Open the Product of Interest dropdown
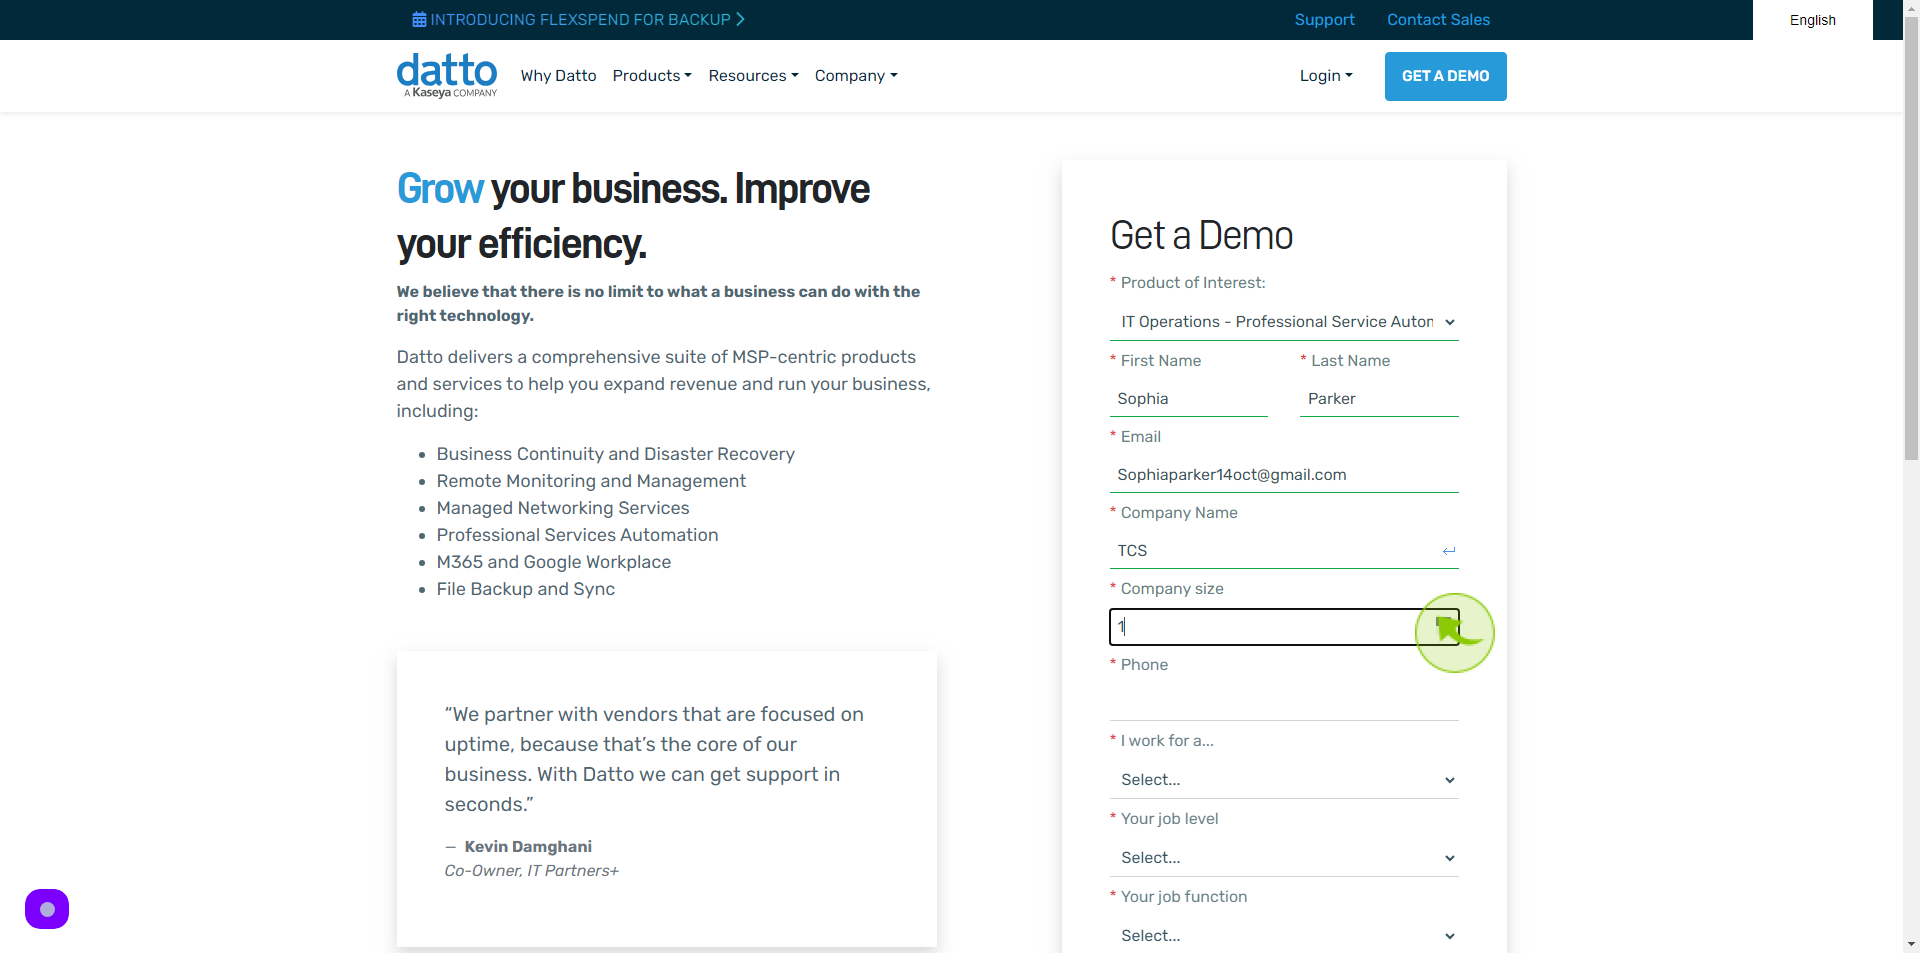1920x953 pixels. [1284, 322]
